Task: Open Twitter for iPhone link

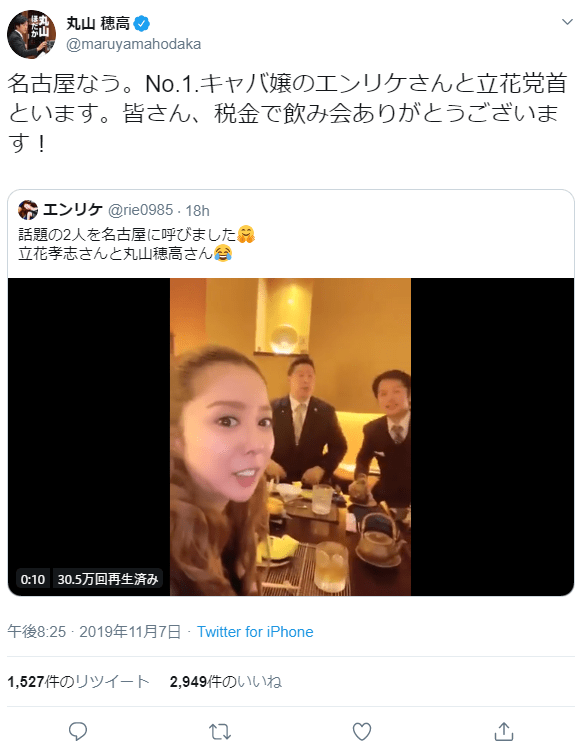Action: click(x=255, y=632)
